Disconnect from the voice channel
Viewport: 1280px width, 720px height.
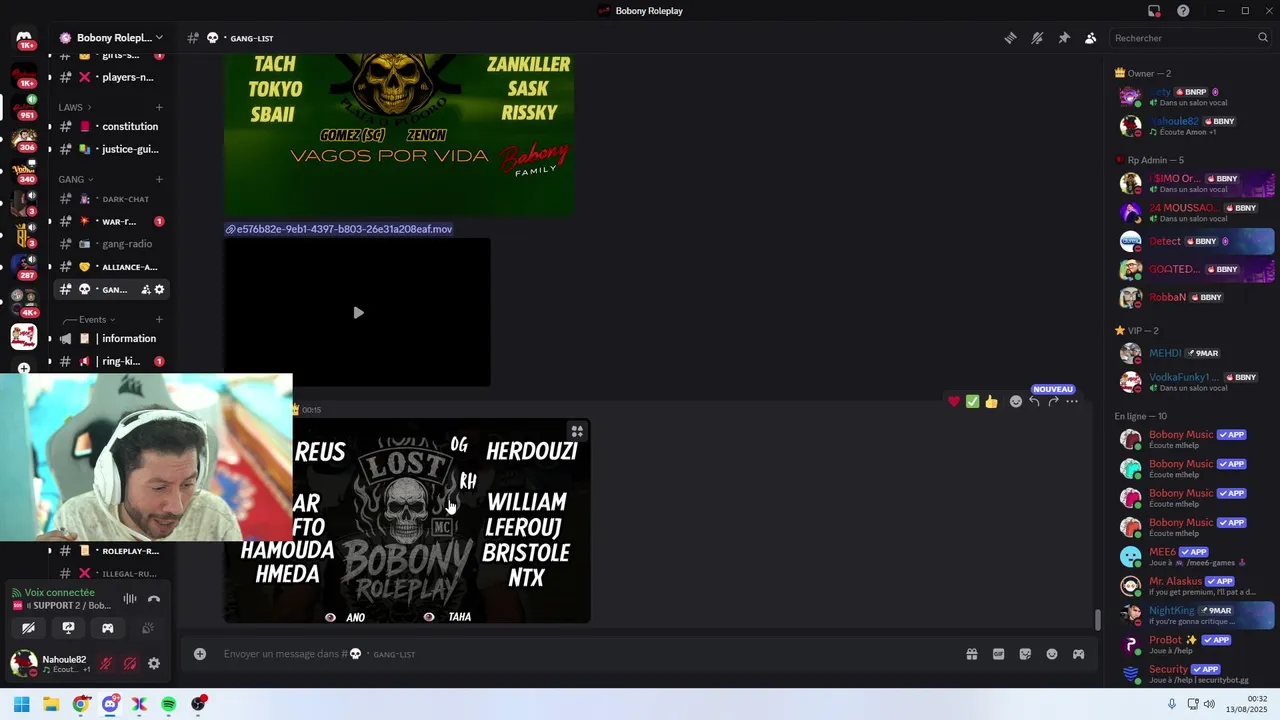click(154, 599)
